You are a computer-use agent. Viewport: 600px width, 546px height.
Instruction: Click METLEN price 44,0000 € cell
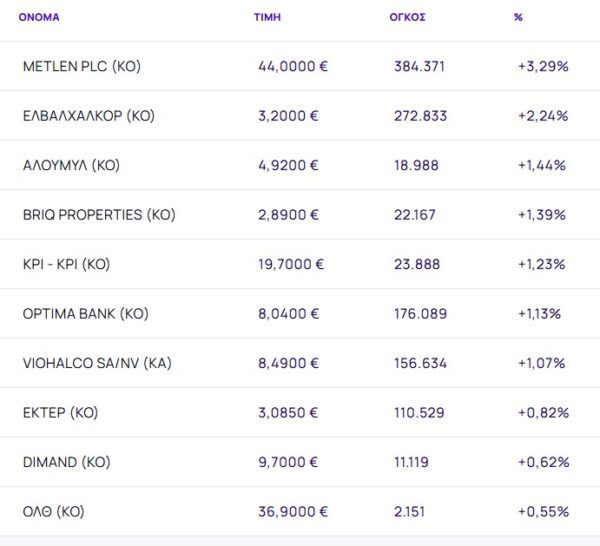point(293,66)
